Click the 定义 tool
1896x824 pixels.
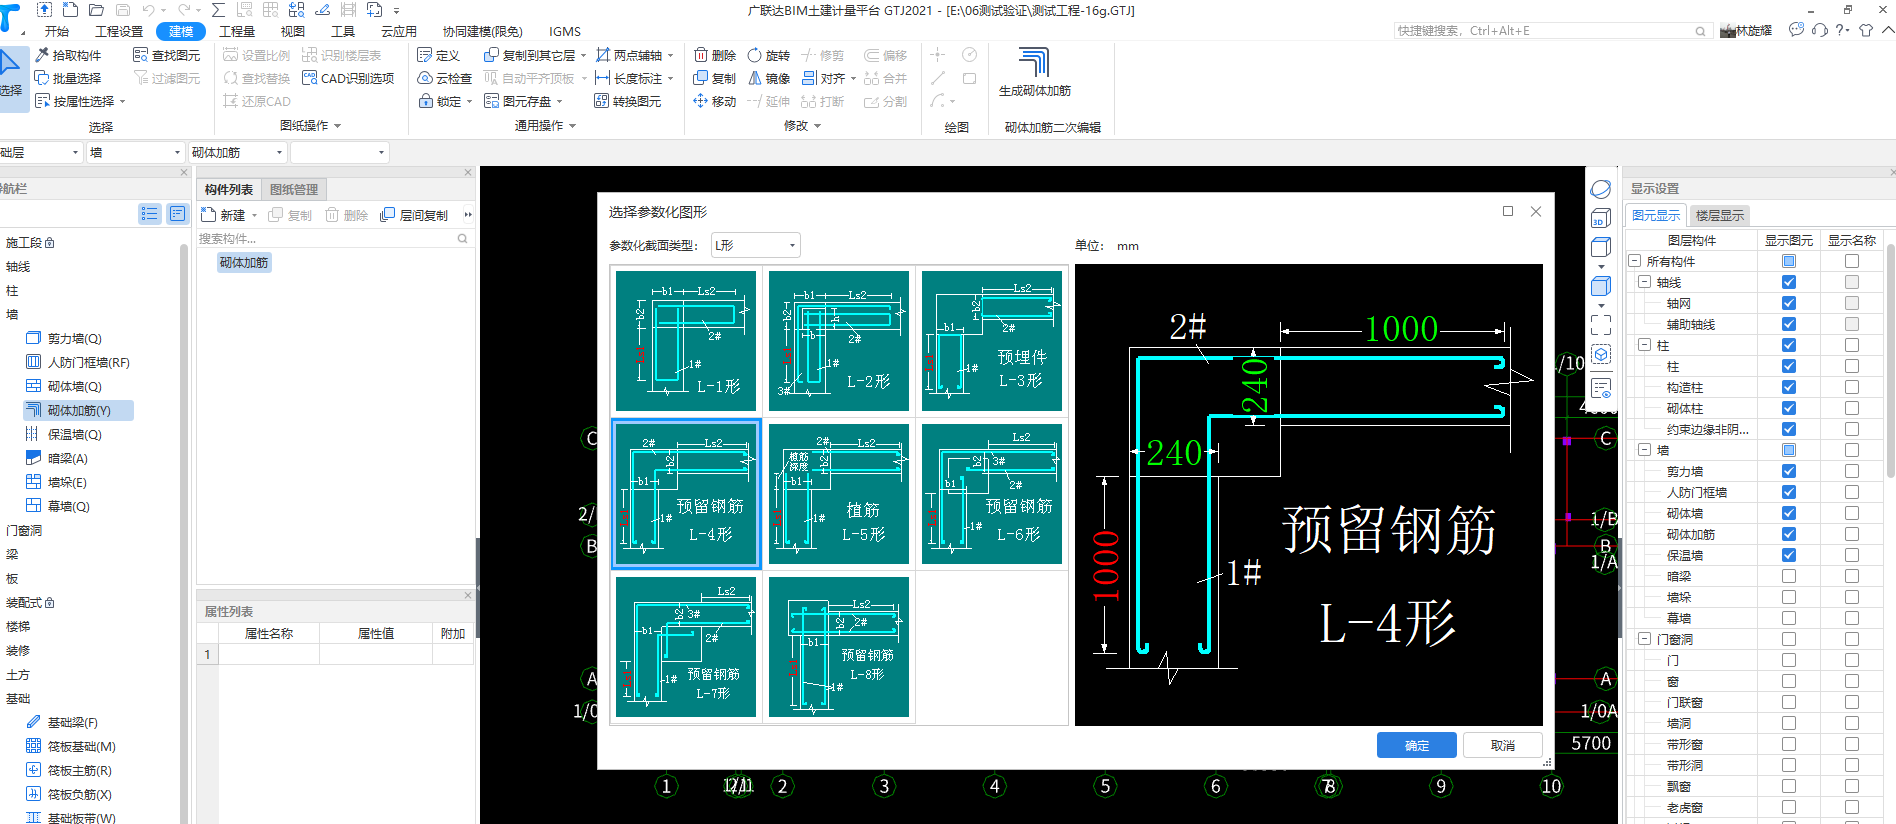tap(438, 55)
